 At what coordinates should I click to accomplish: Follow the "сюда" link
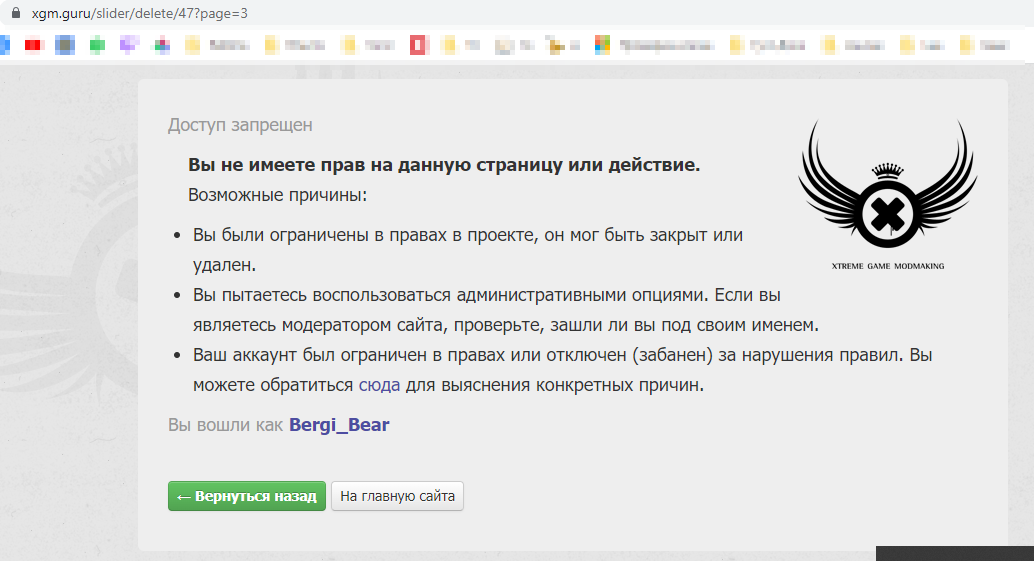coord(380,384)
